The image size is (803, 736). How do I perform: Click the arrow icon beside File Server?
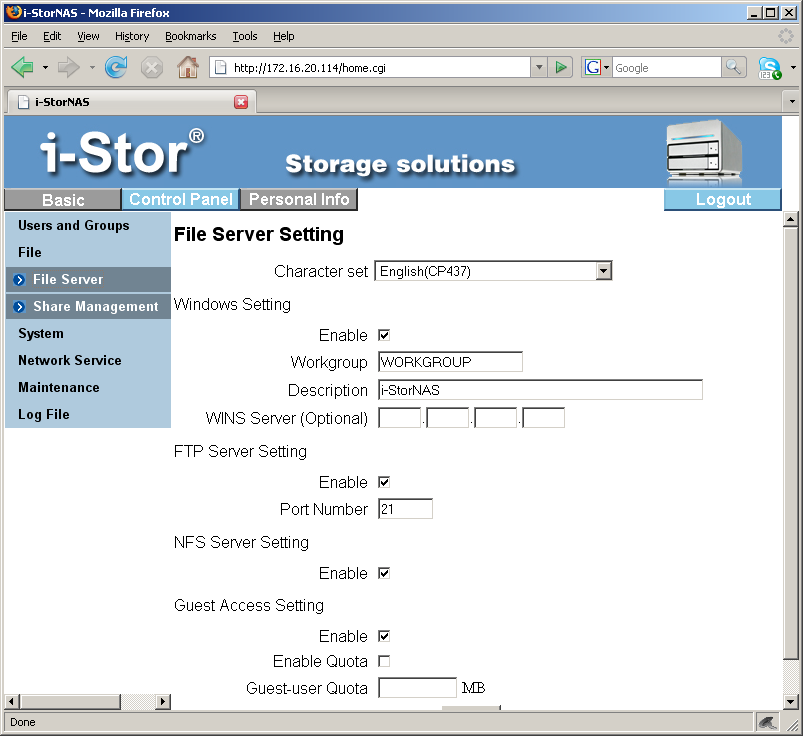(19, 280)
